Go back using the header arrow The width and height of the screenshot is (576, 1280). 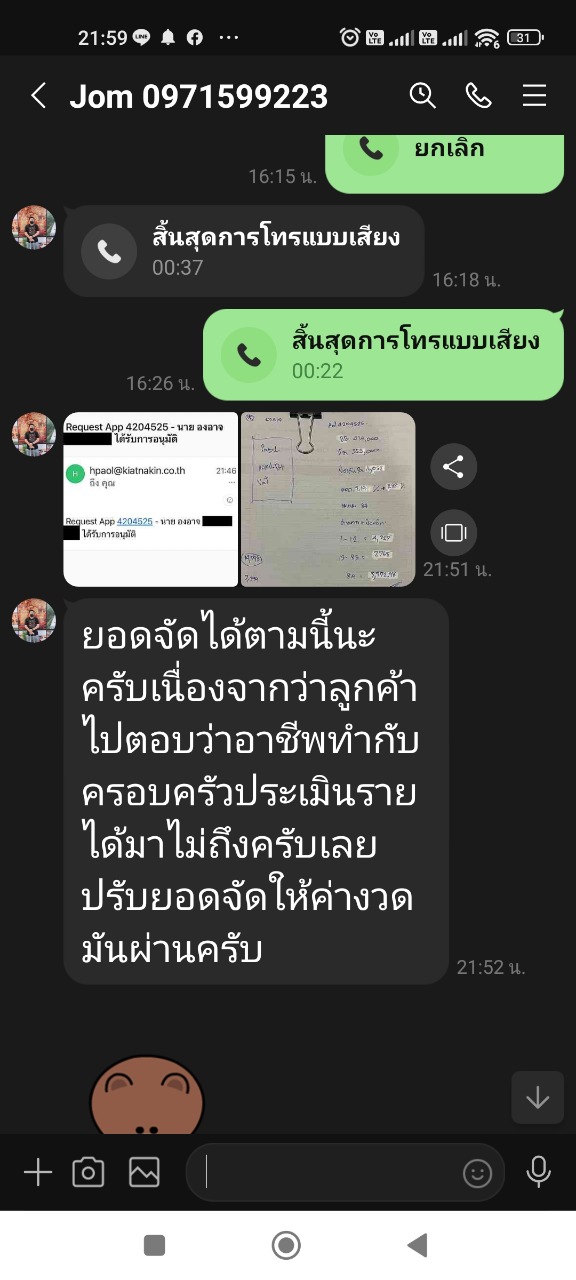(x=38, y=96)
